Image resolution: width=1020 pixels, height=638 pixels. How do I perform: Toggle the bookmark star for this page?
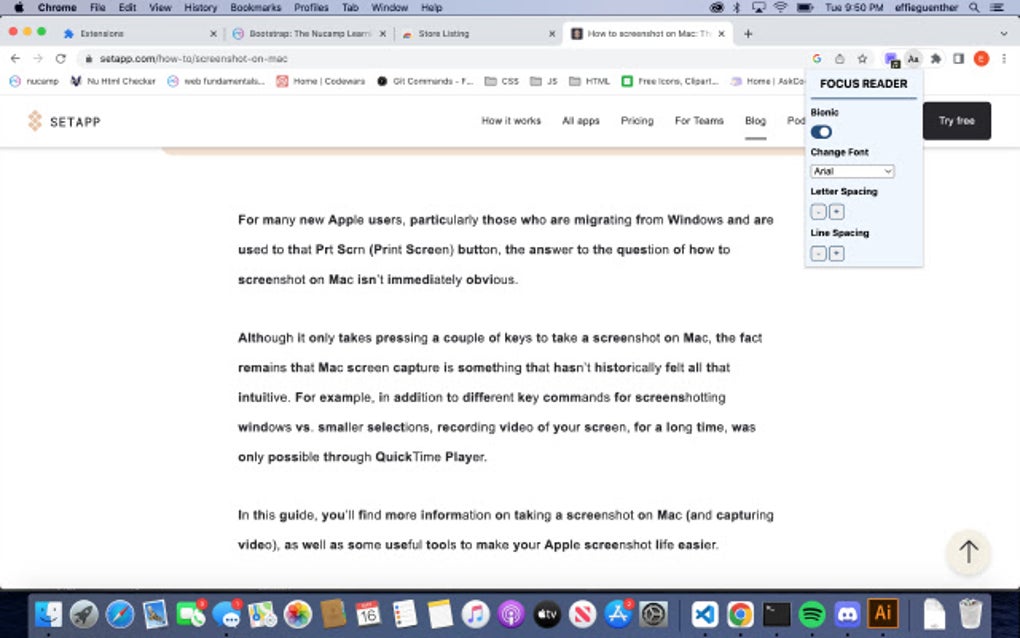pos(862,59)
